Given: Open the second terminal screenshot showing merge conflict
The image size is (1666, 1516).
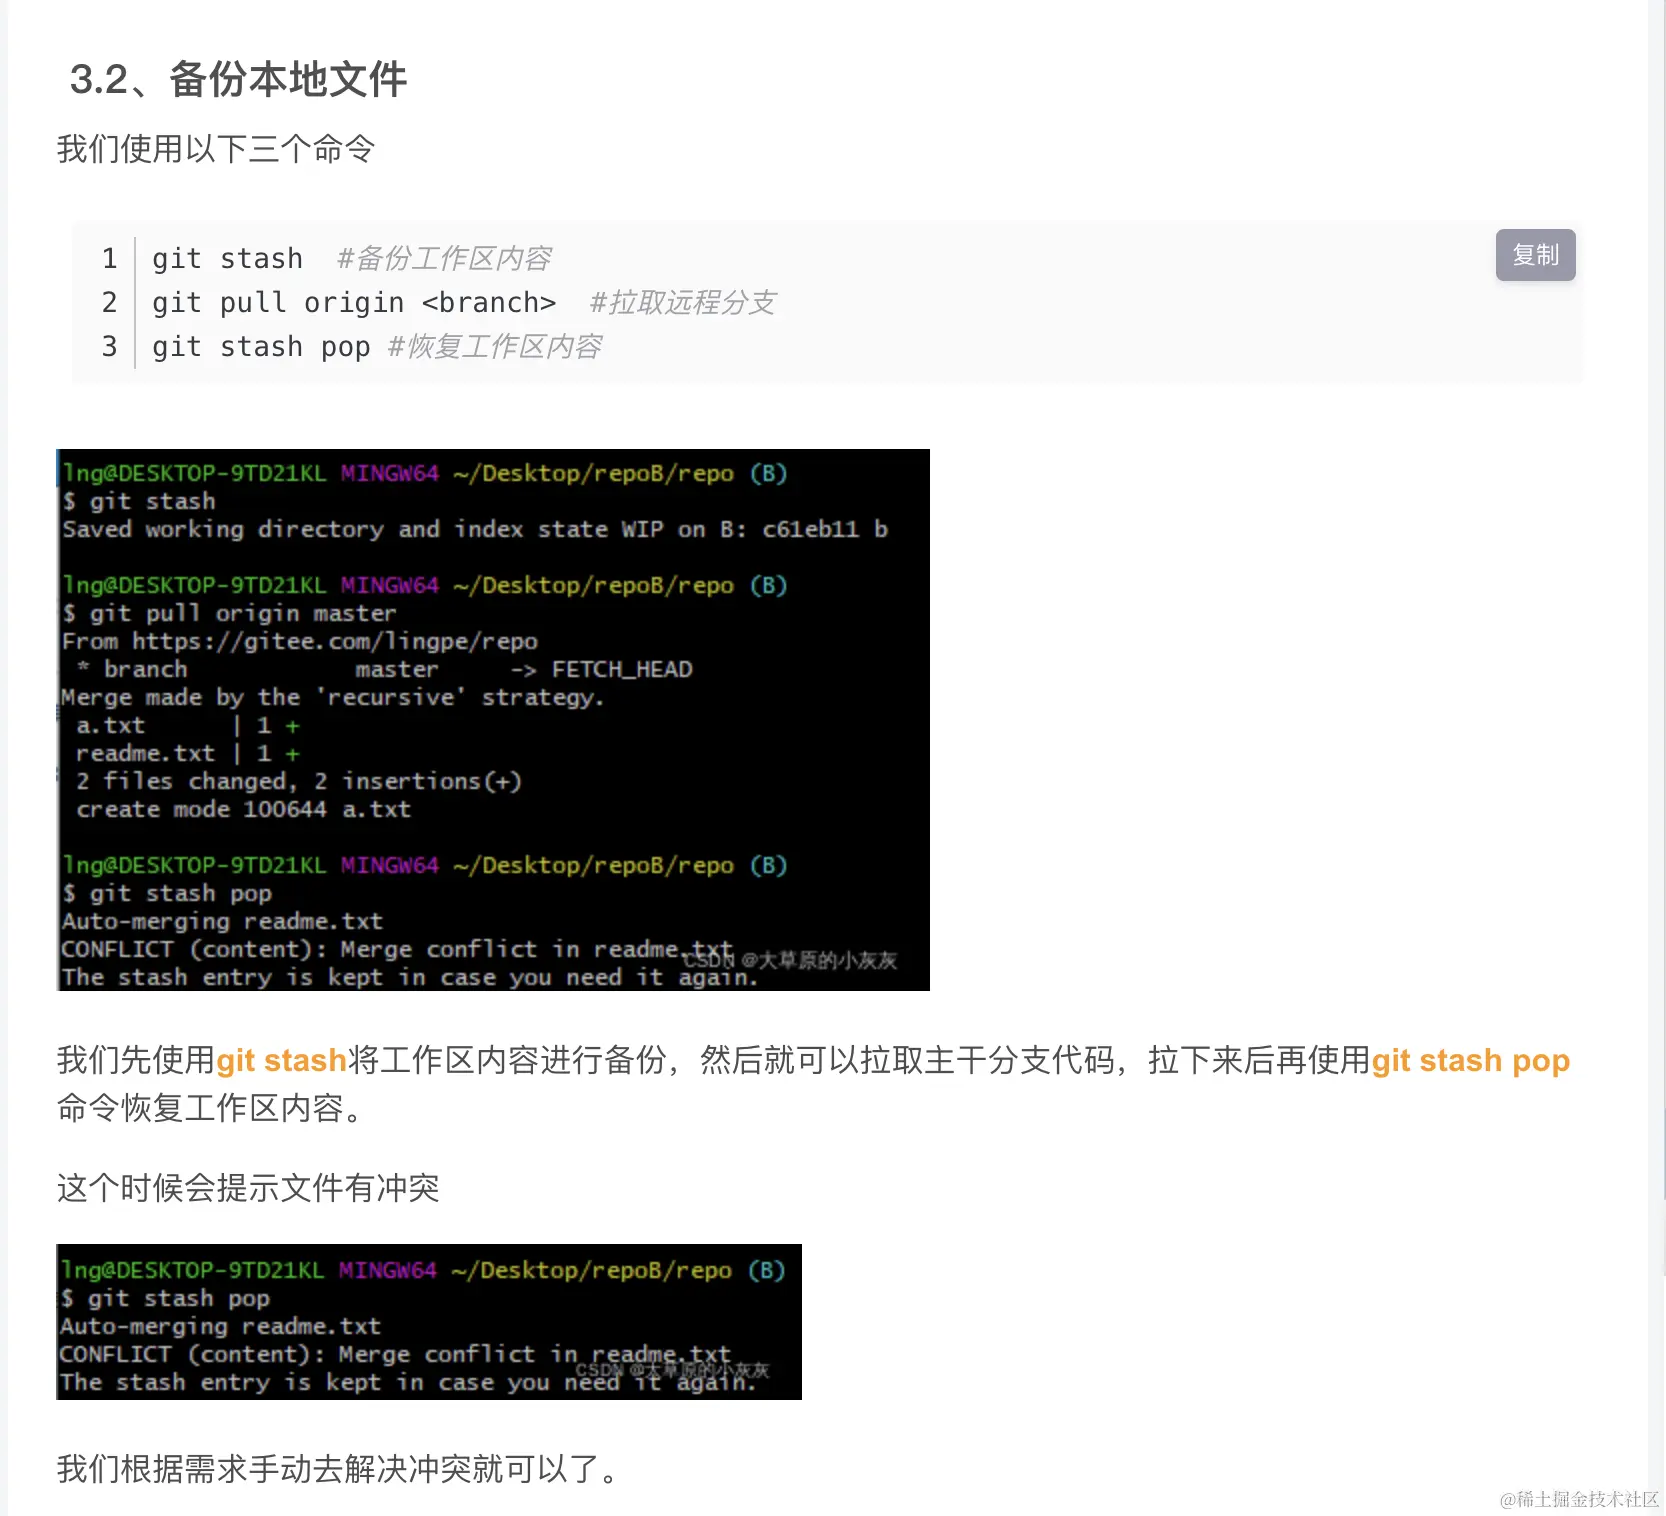Looking at the screenshot, I should 429,1322.
